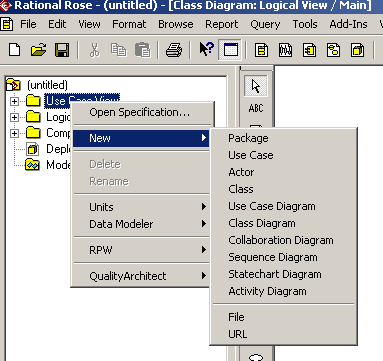
Task: Click the Rational Rose application title icon
Action: click(x=5, y=5)
